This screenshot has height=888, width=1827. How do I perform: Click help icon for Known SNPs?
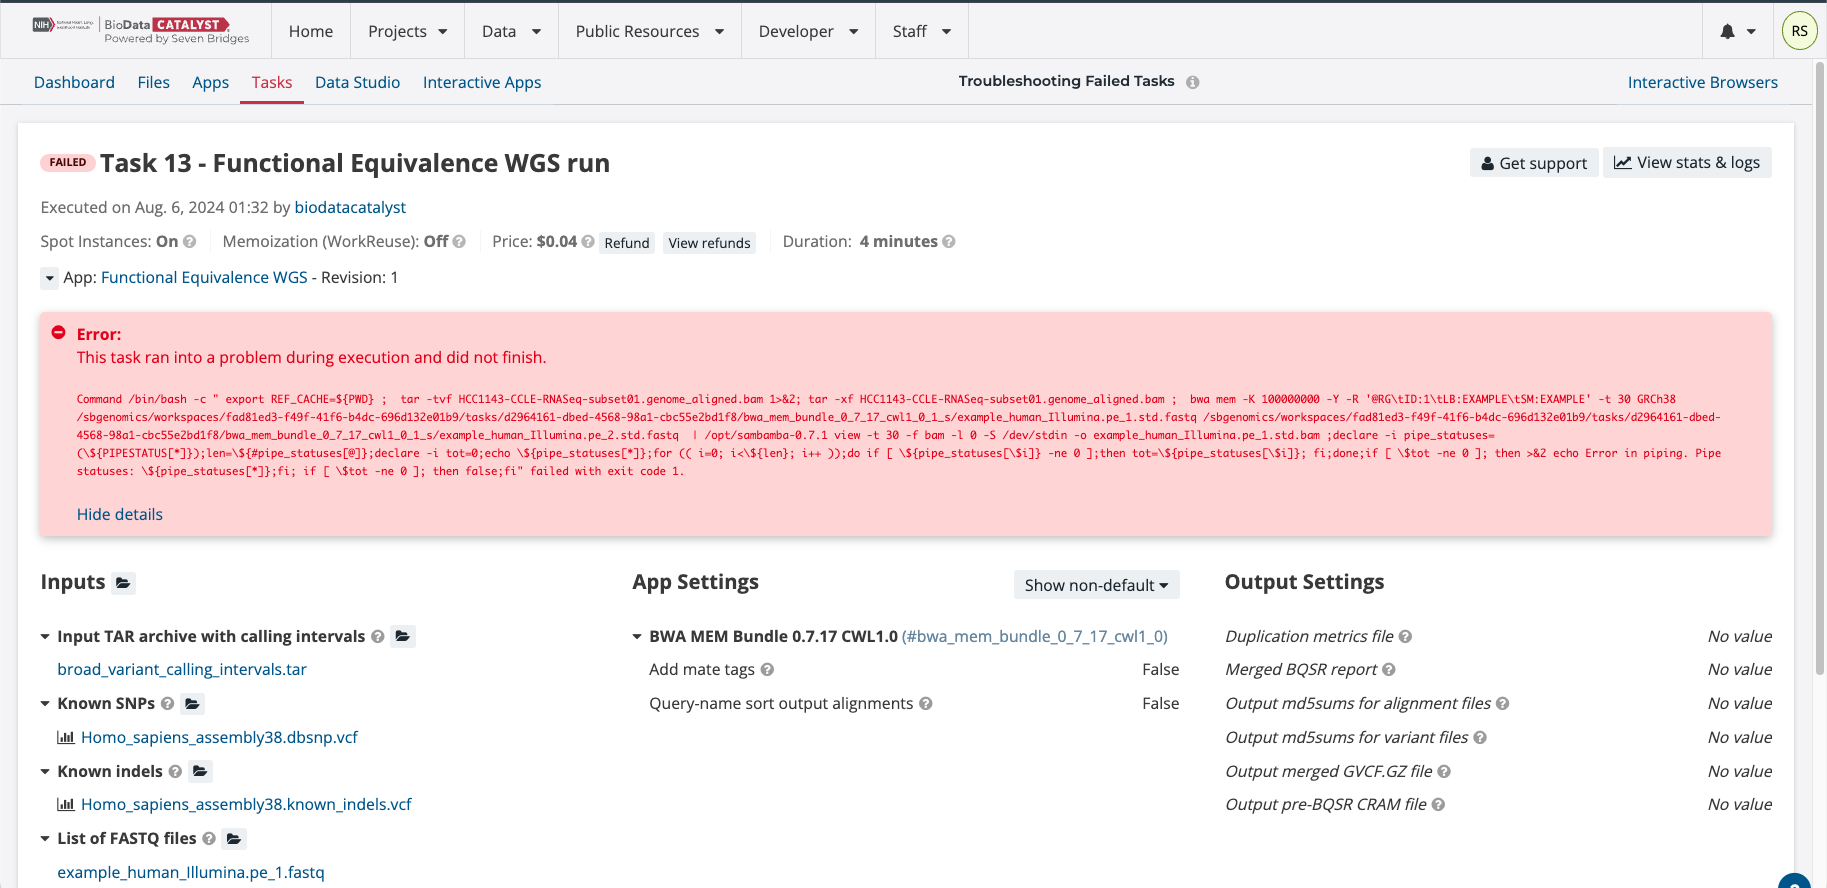[167, 704]
